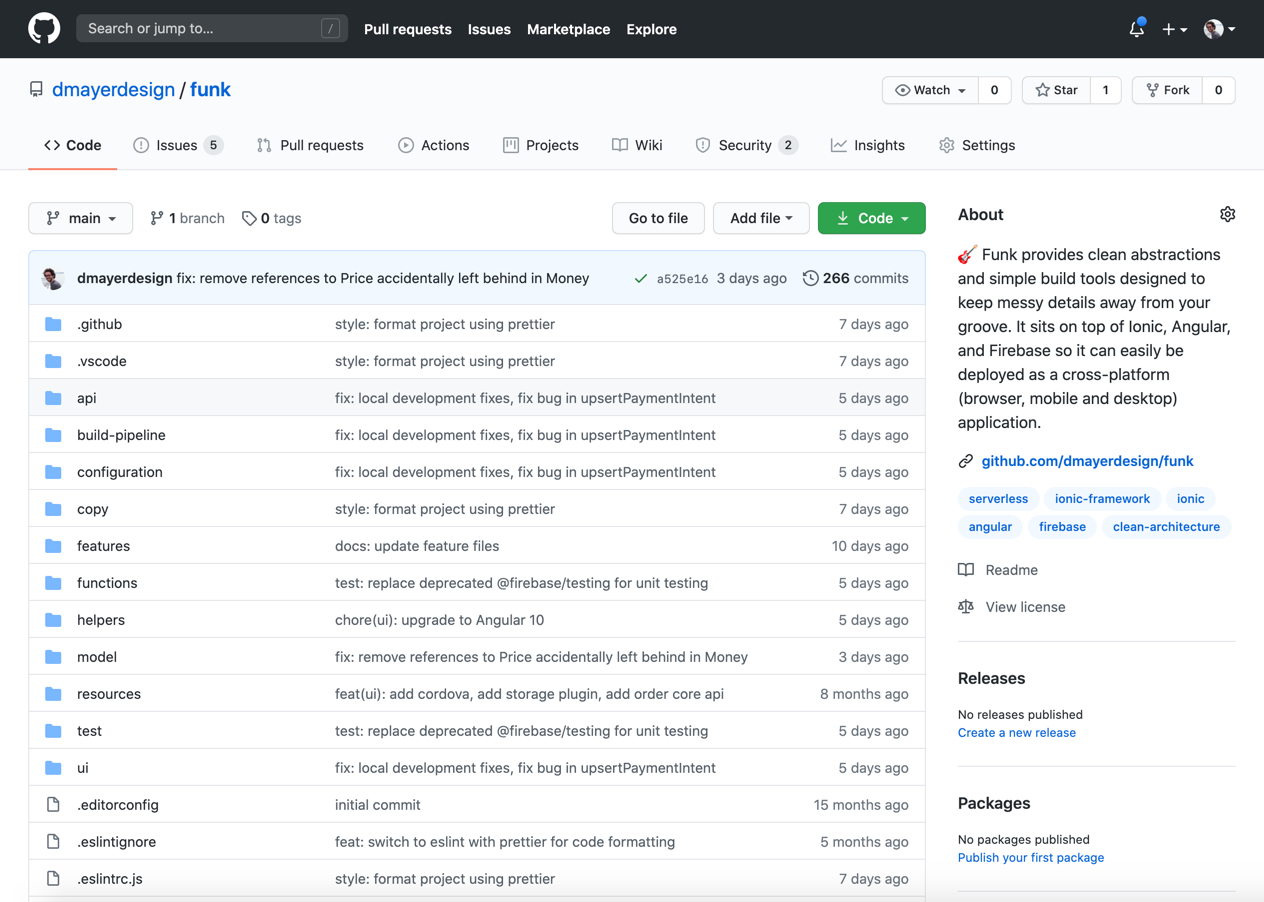The height and width of the screenshot is (902, 1264).
Task: Switch to the Issues tab
Action: coord(177,145)
